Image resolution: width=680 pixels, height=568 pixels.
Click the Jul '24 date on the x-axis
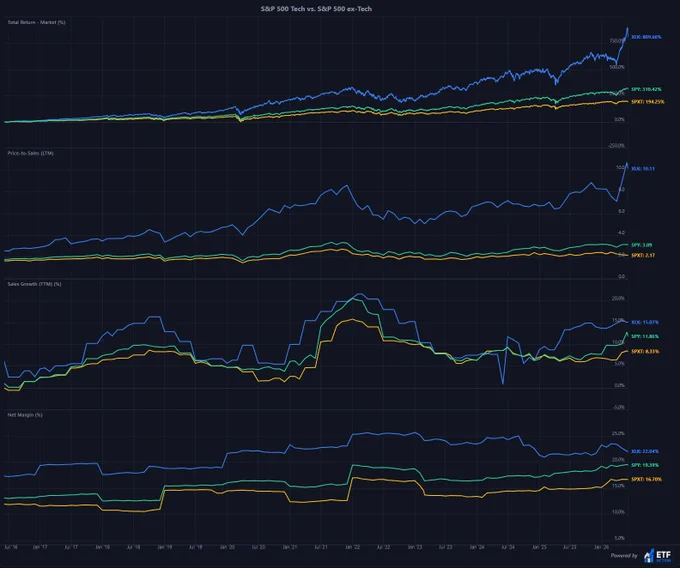tap(508, 547)
